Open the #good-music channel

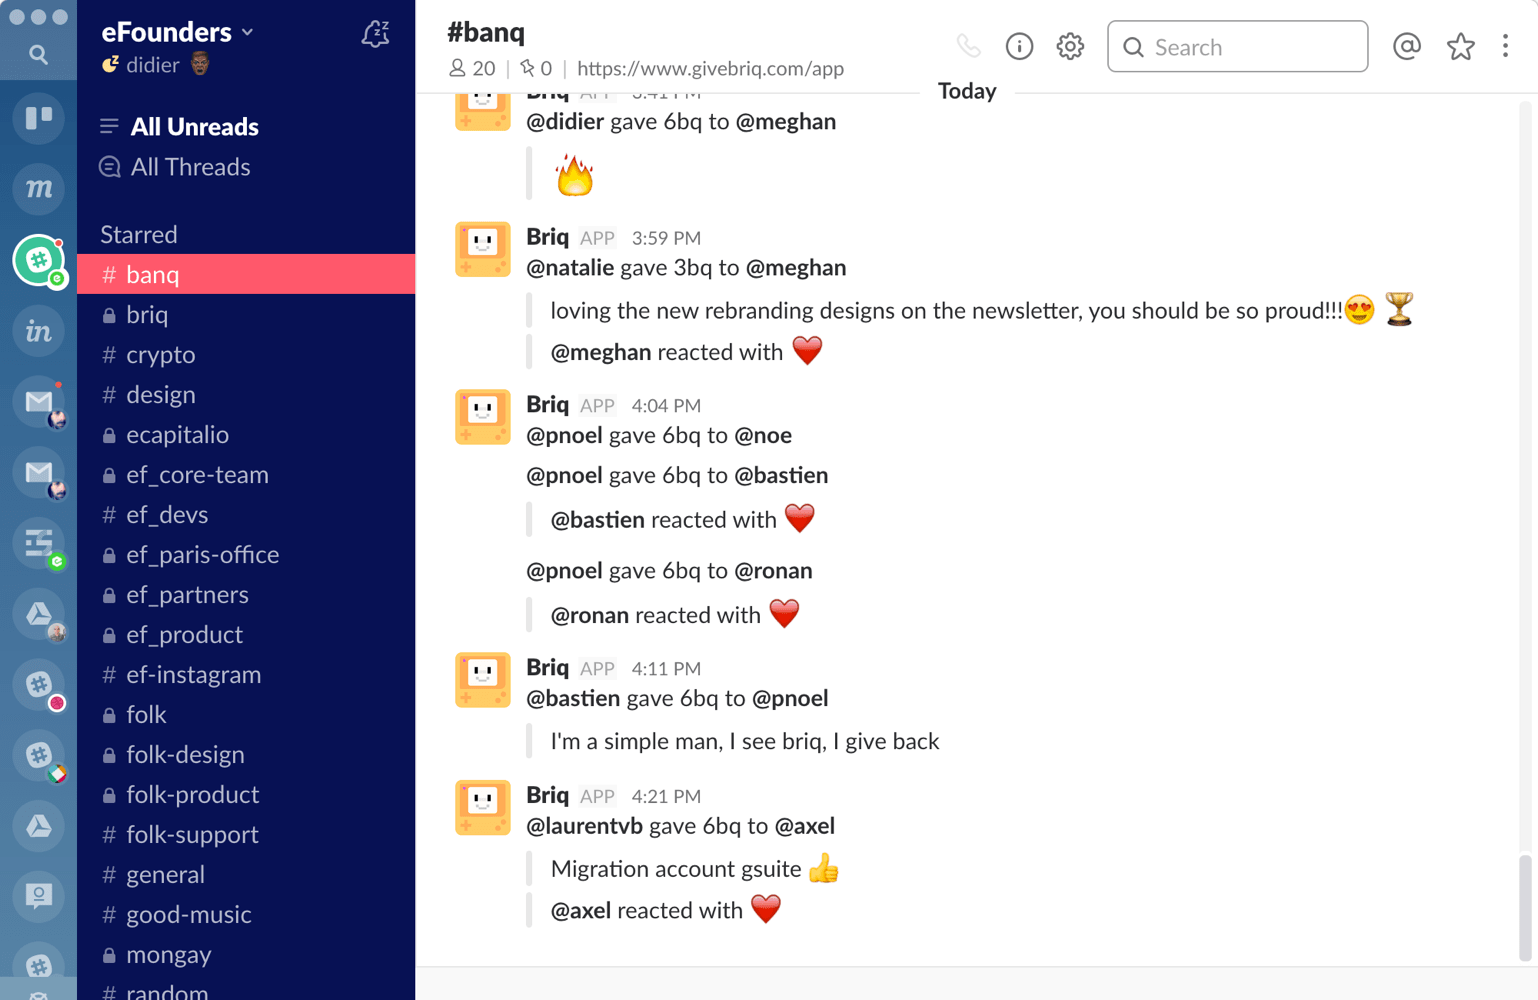[246, 914]
